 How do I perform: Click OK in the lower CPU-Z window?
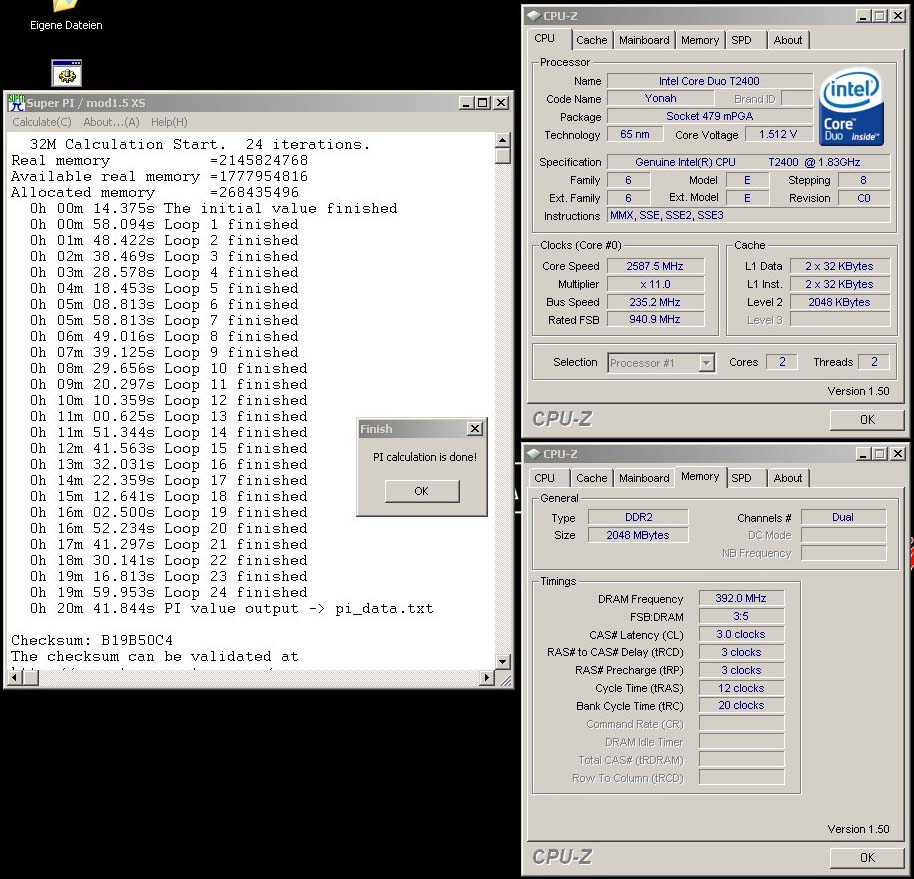867,857
